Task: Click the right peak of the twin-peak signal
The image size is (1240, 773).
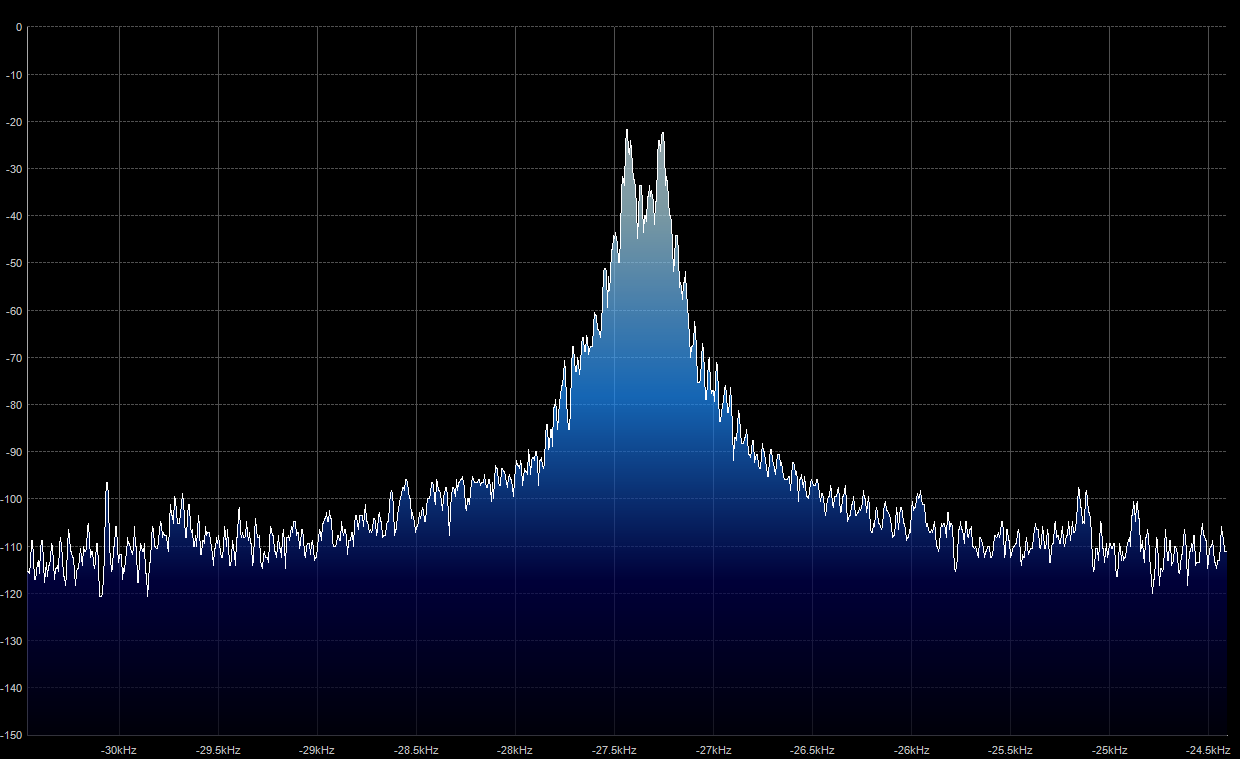Action: 662,135
